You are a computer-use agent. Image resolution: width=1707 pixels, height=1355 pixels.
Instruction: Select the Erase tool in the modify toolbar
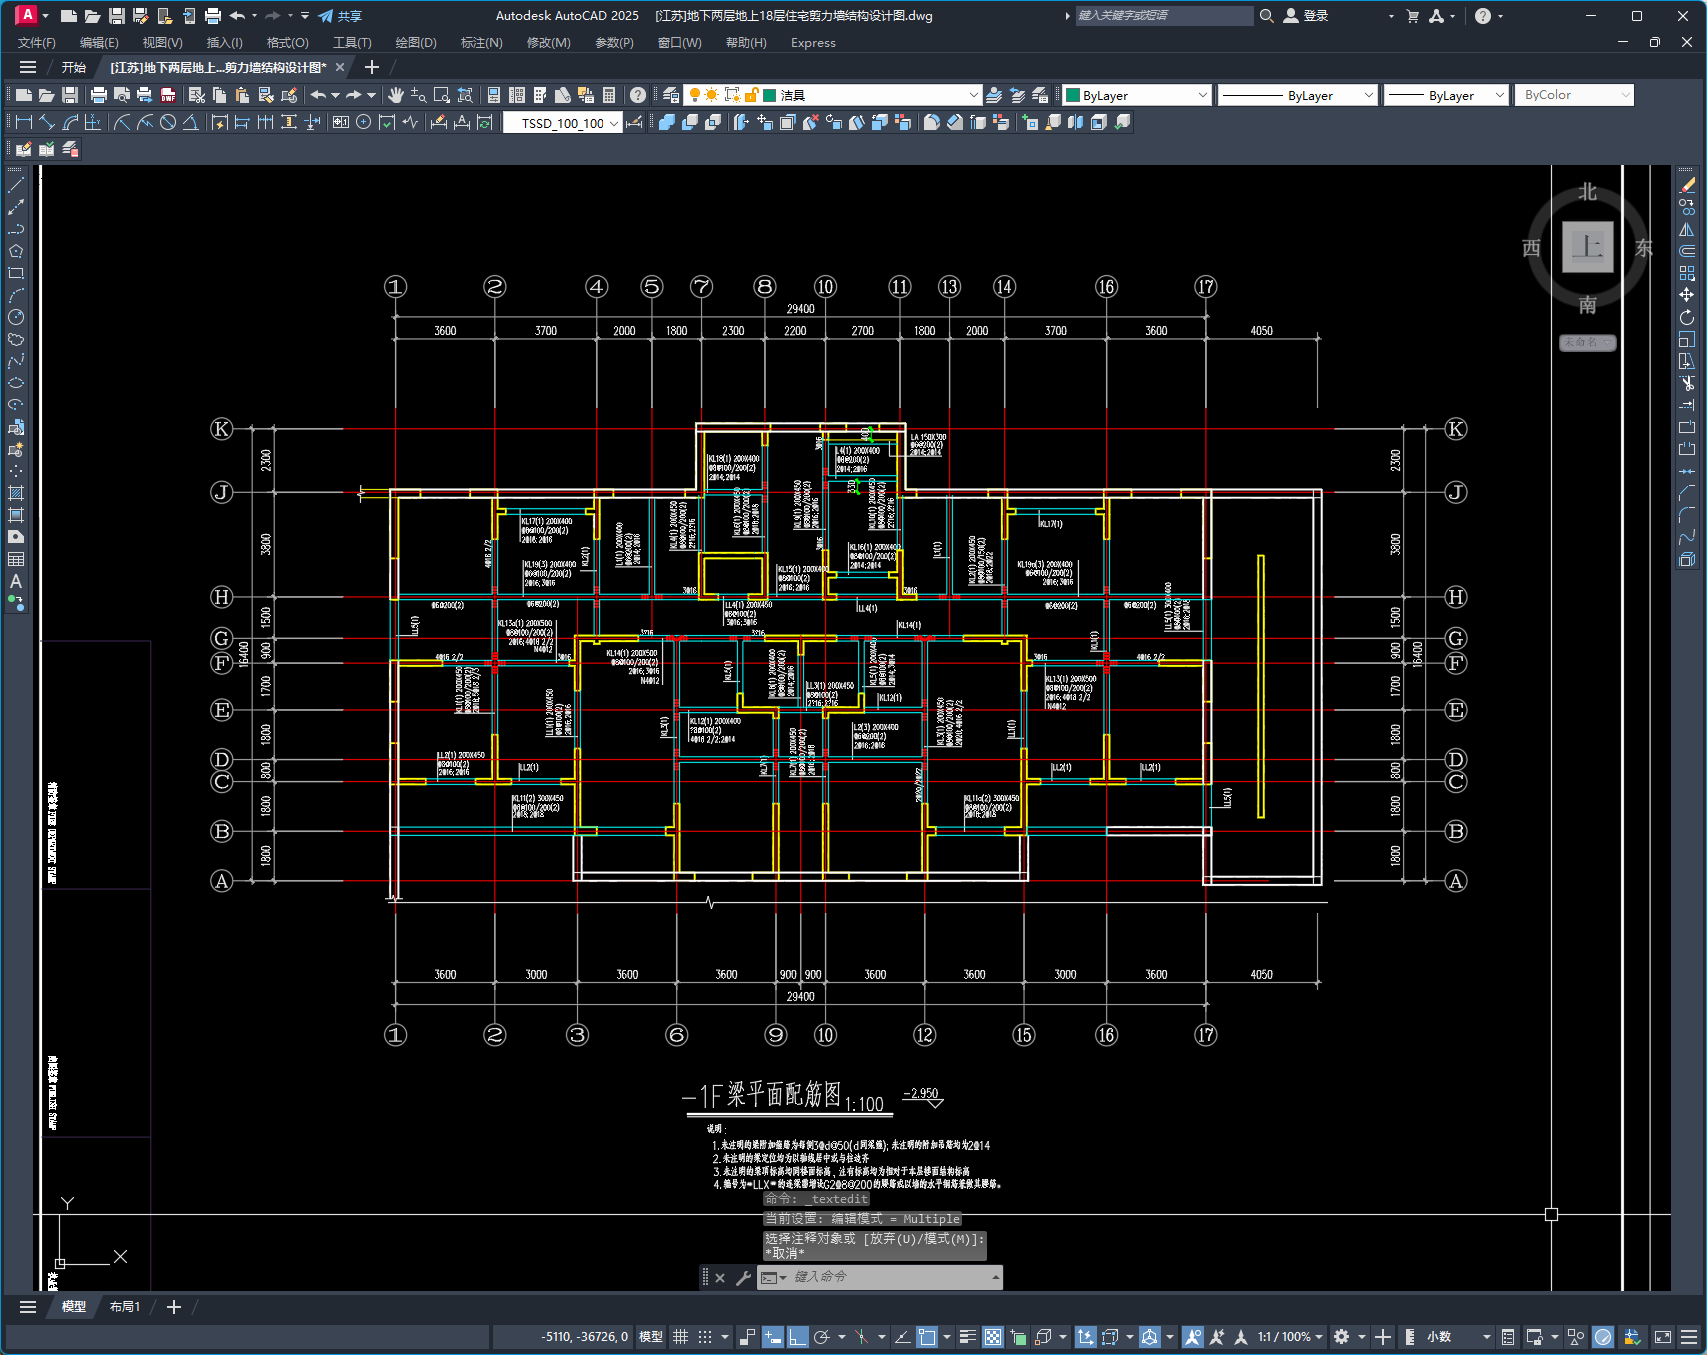click(1687, 185)
